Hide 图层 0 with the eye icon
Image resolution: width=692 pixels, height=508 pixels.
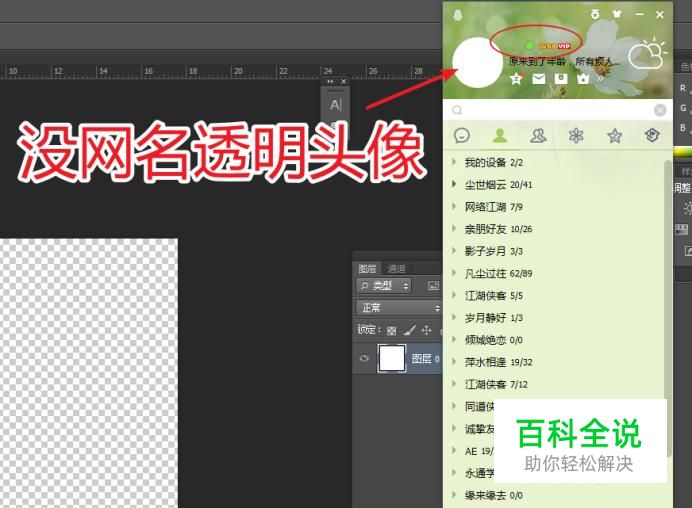(364, 358)
